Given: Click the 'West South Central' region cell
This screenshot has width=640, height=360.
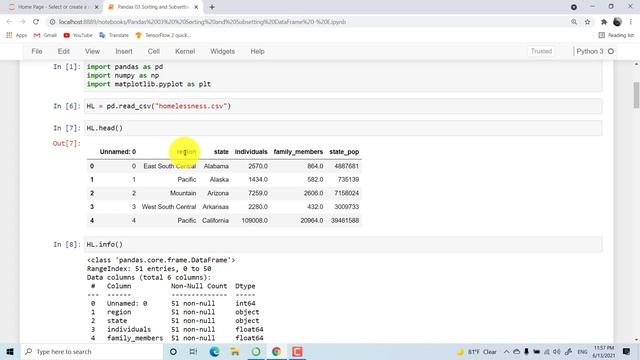Looking at the screenshot, I should coord(169,207).
